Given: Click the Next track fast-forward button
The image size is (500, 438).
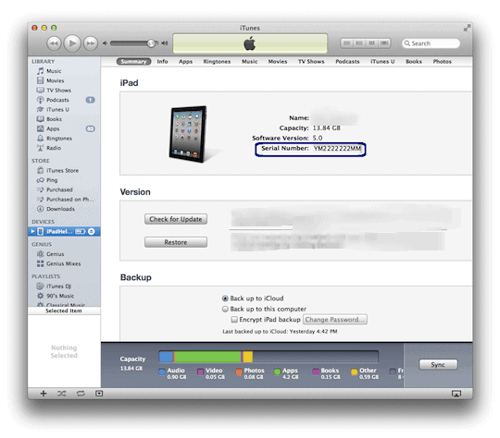Looking at the screenshot, I should click(x=90, y=43).
